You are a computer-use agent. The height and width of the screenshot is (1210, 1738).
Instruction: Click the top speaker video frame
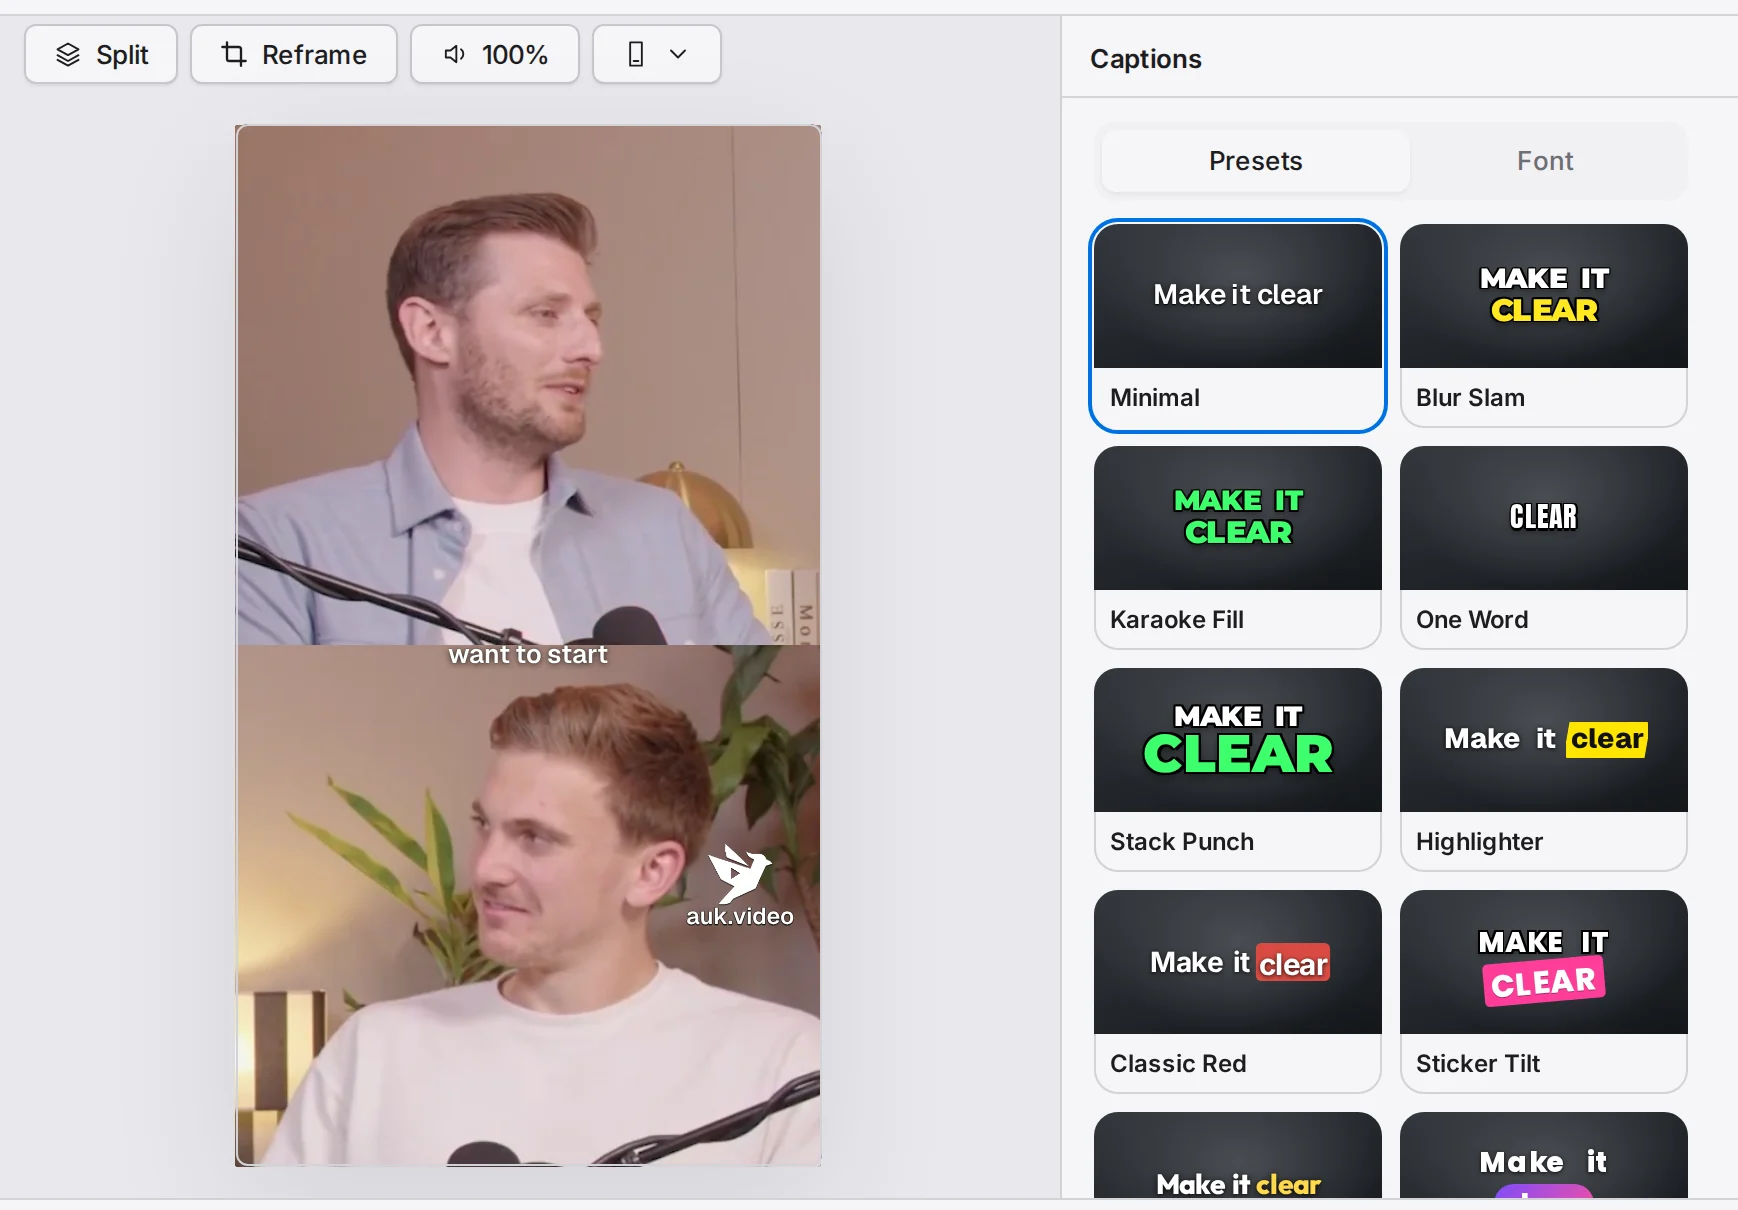coord(528,385)
